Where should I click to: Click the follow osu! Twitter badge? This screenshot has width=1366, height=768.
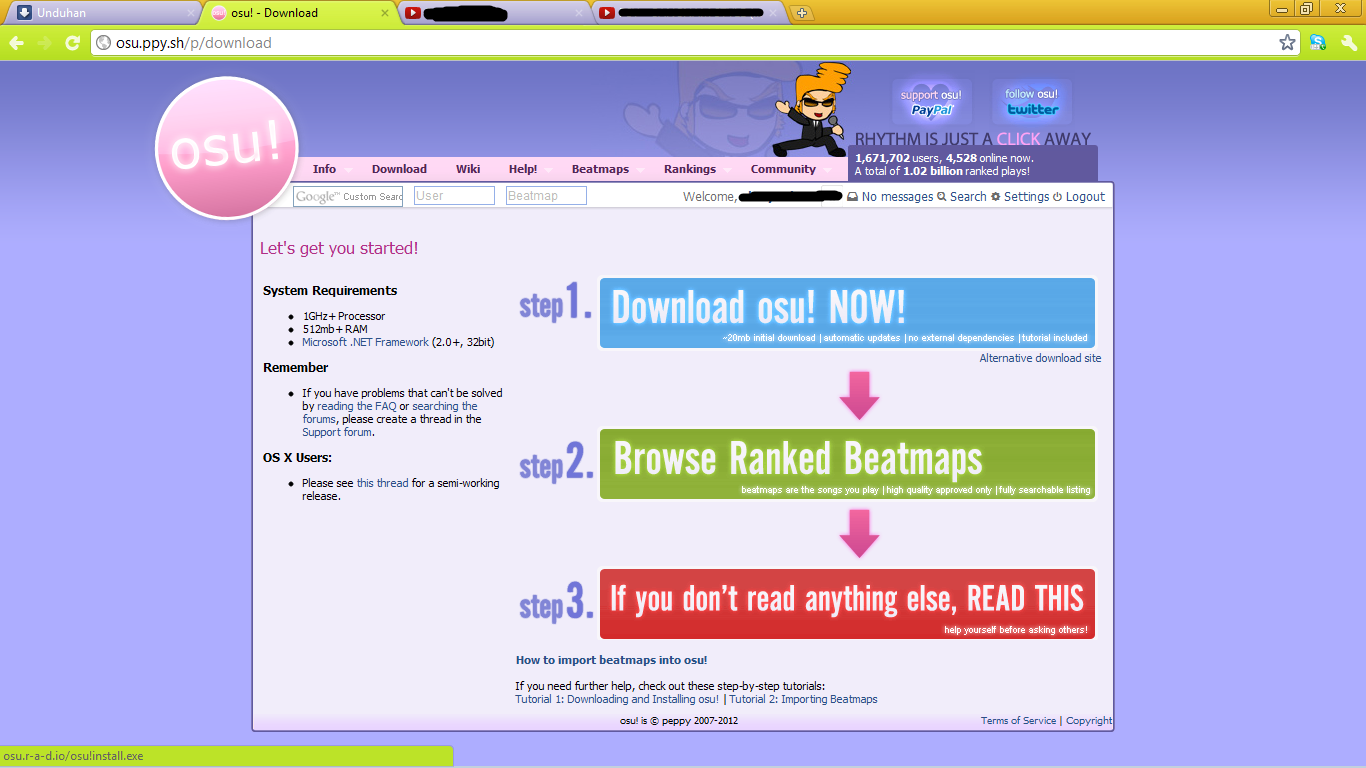coord(1032,101)
